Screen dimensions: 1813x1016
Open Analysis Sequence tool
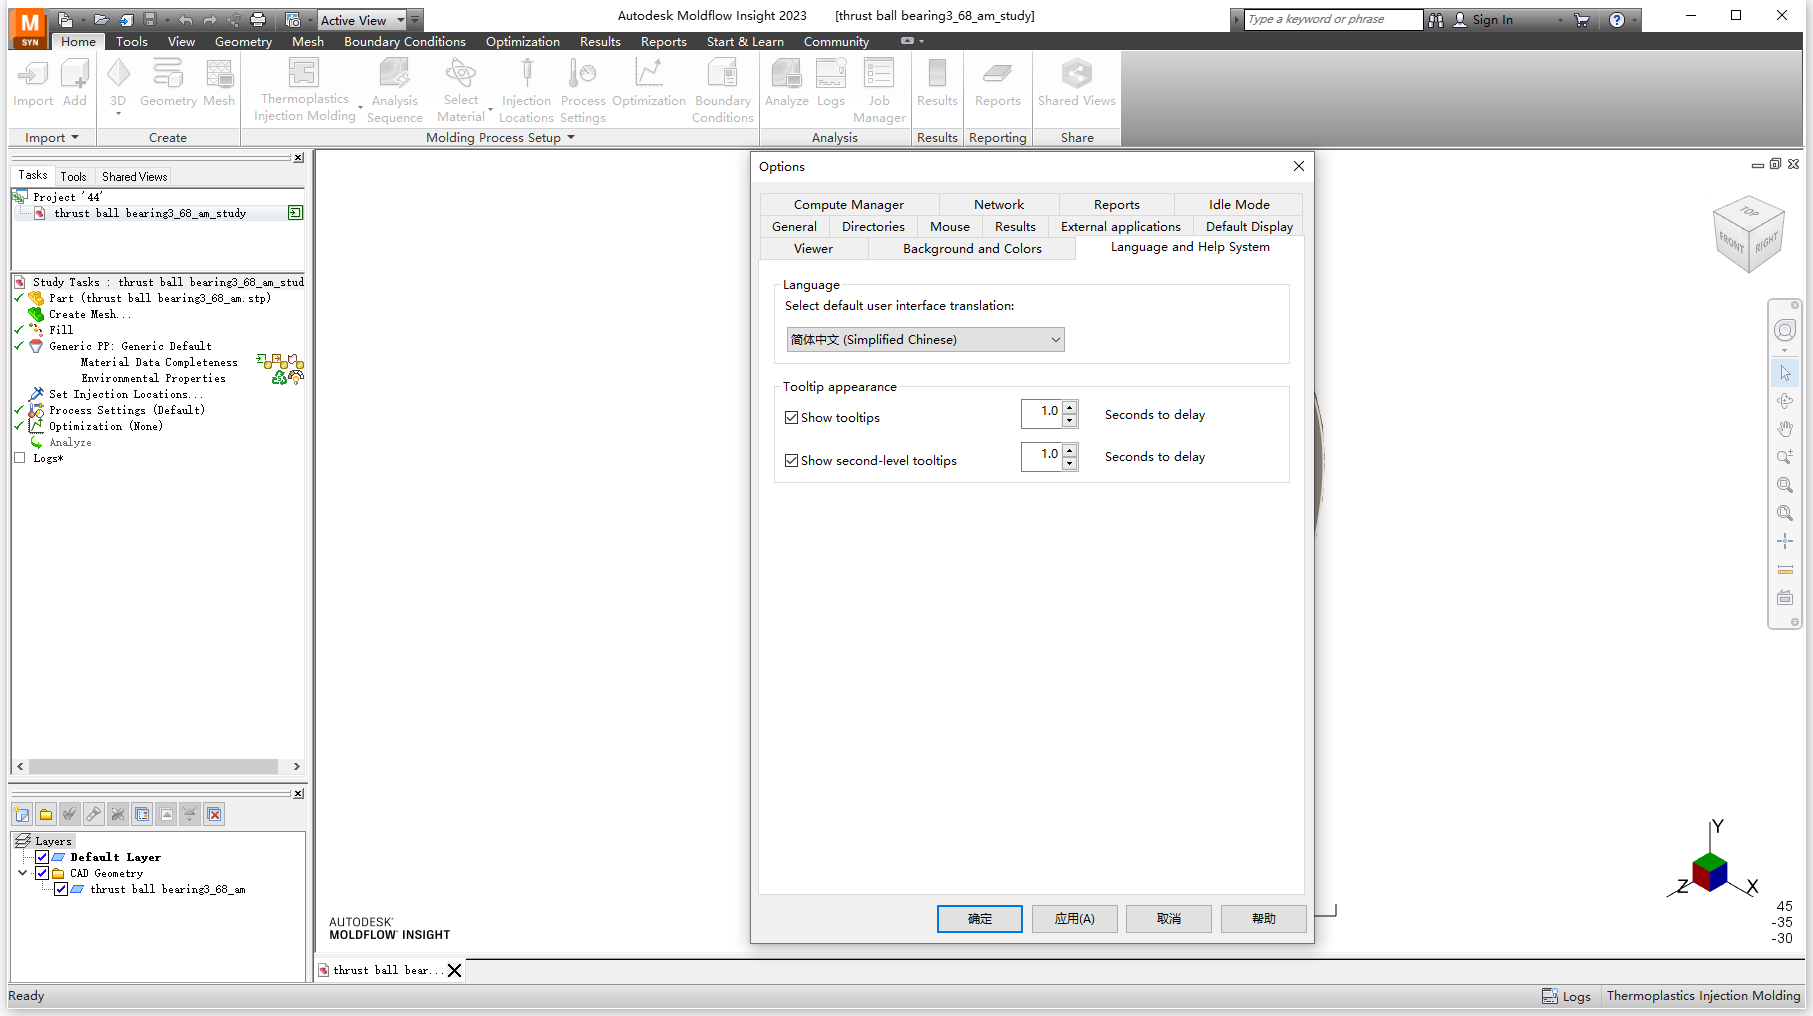coord(395,90)
